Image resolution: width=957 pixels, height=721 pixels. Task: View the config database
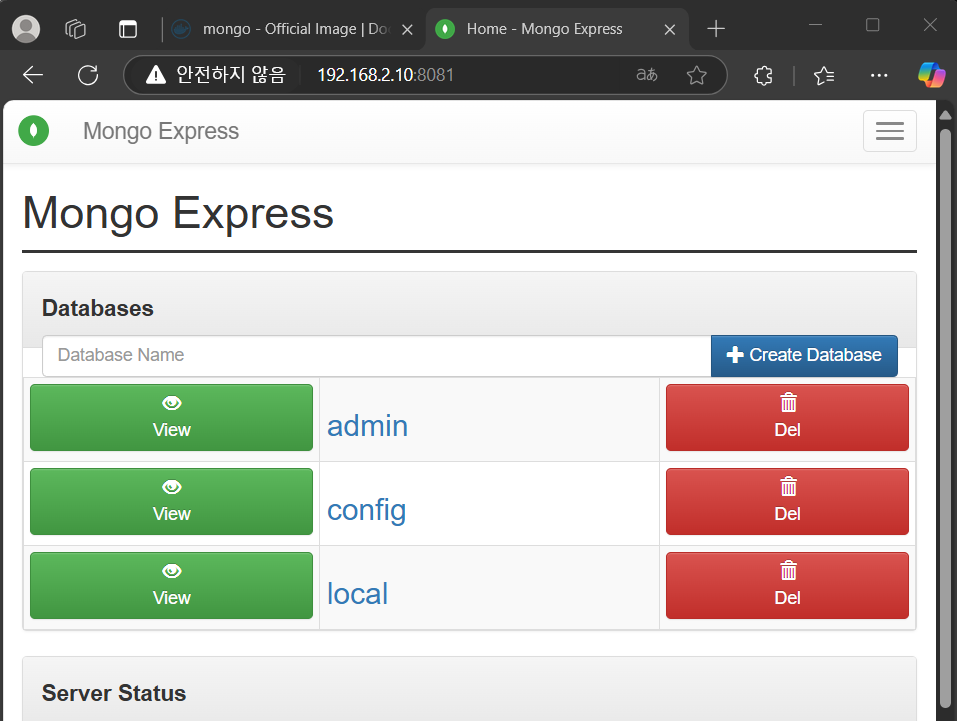[172, 502]
